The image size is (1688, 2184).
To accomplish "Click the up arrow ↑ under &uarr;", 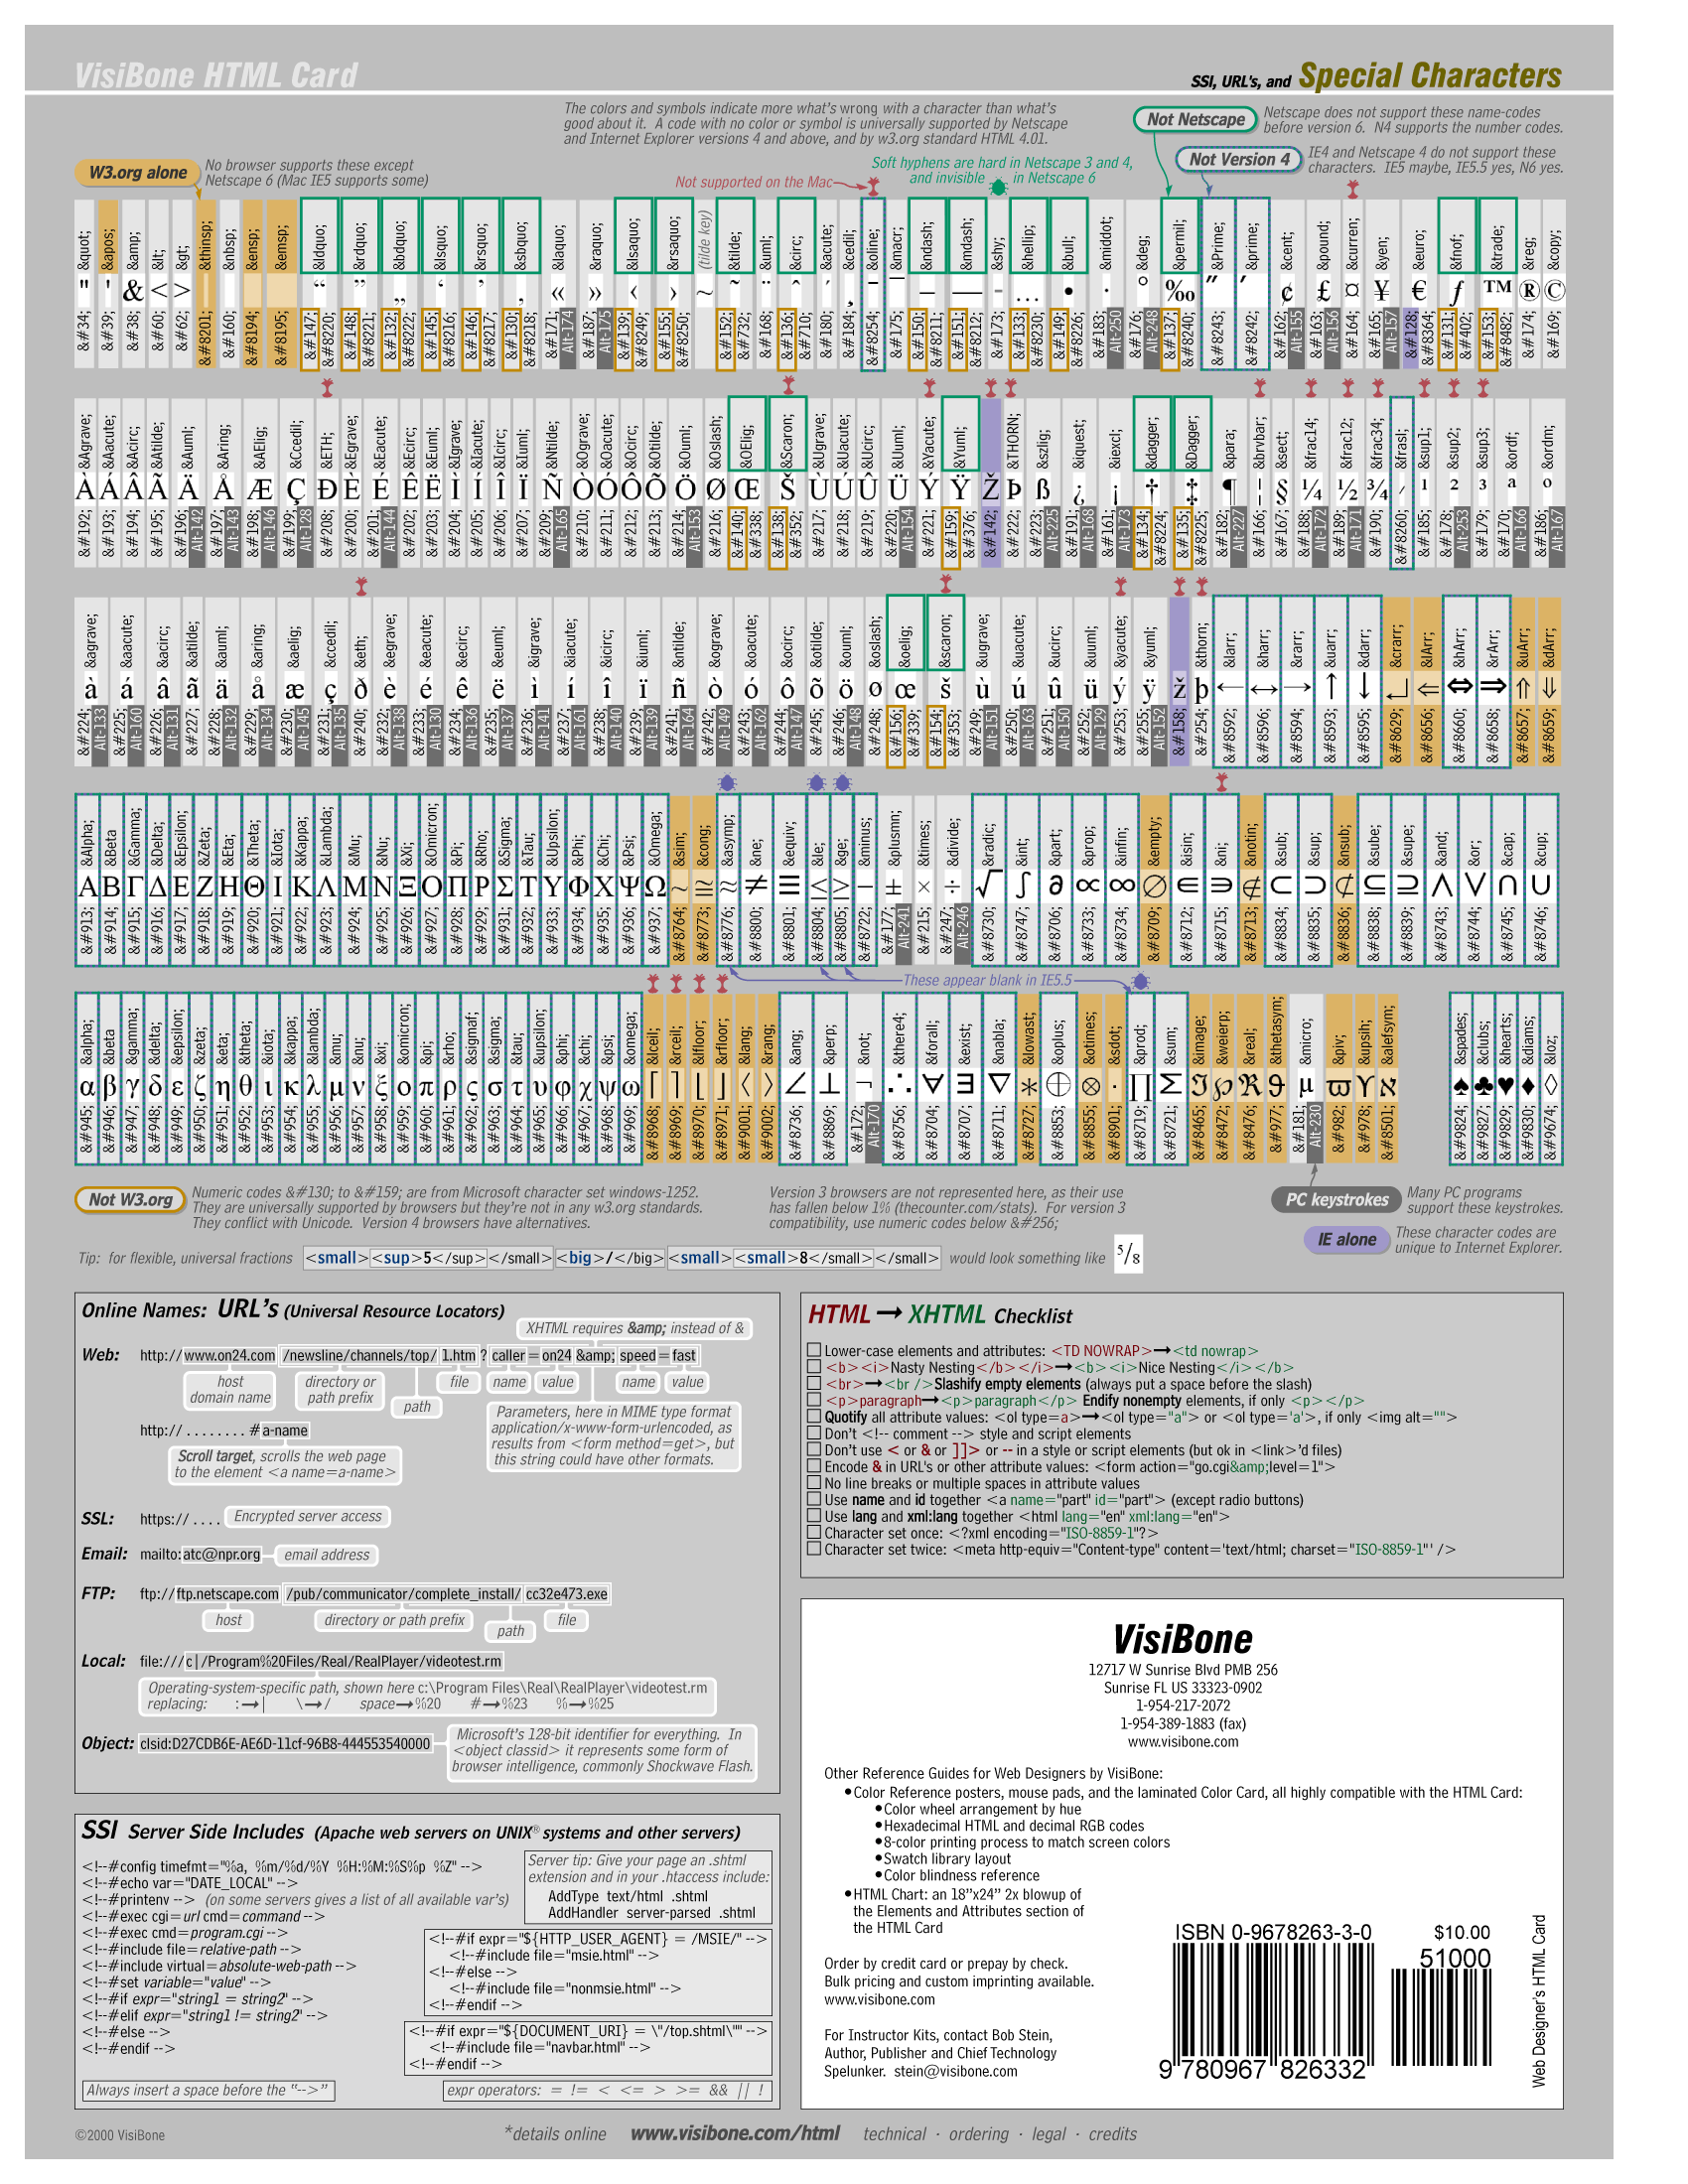I will [x=1331, y=688].
